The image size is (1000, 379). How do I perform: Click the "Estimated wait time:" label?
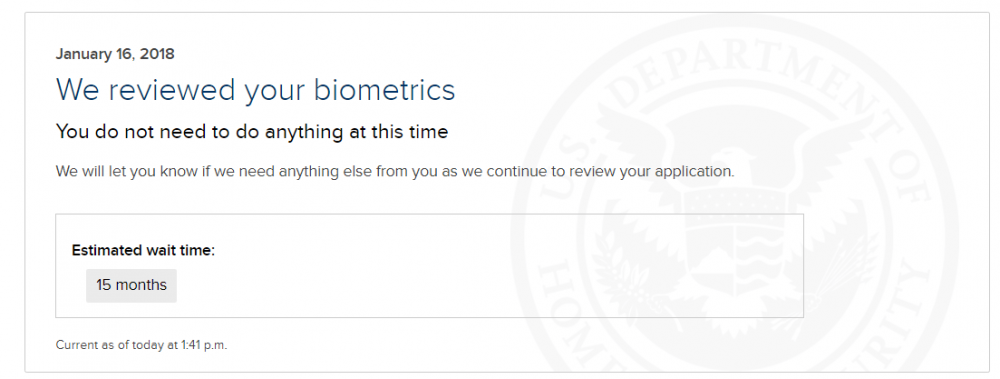pos(143,251)
